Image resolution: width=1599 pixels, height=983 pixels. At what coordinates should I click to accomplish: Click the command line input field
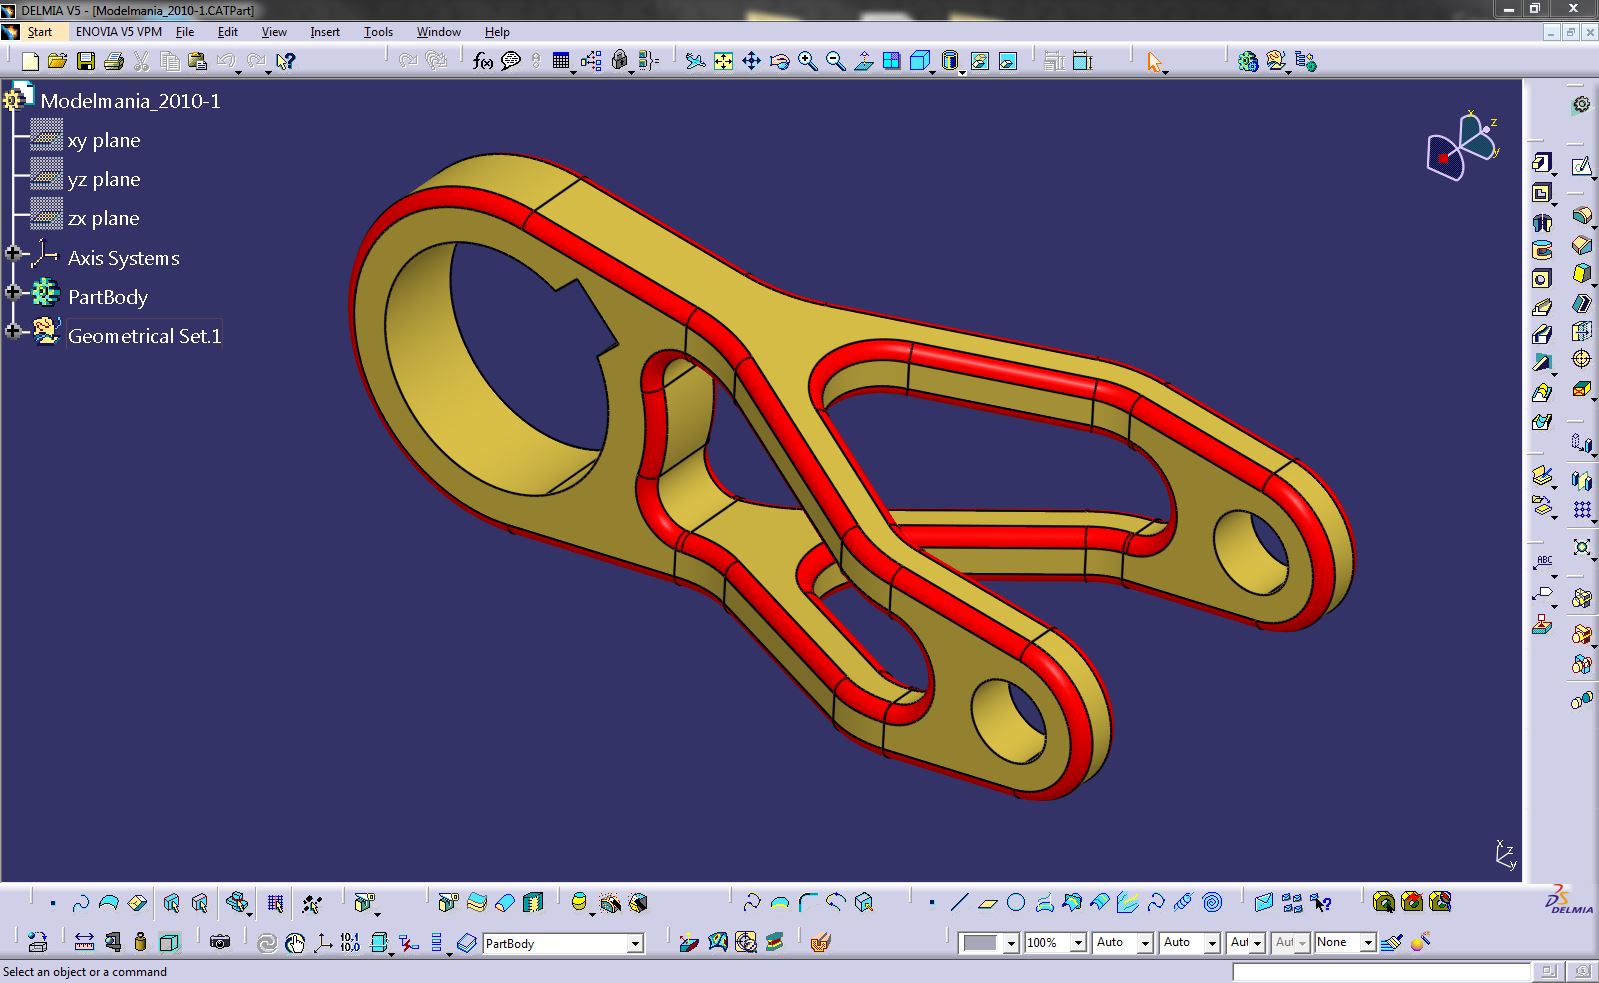(x=1381, y=971)
